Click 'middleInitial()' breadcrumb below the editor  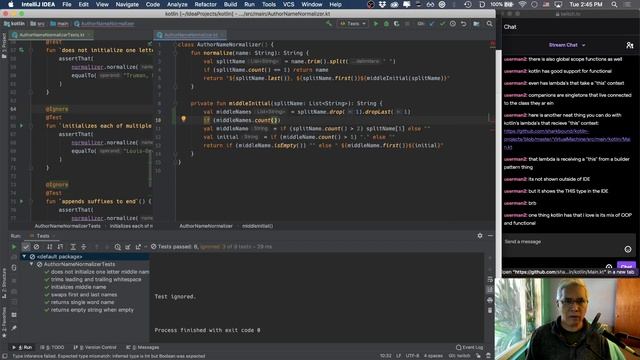click(x=258, y=226)
